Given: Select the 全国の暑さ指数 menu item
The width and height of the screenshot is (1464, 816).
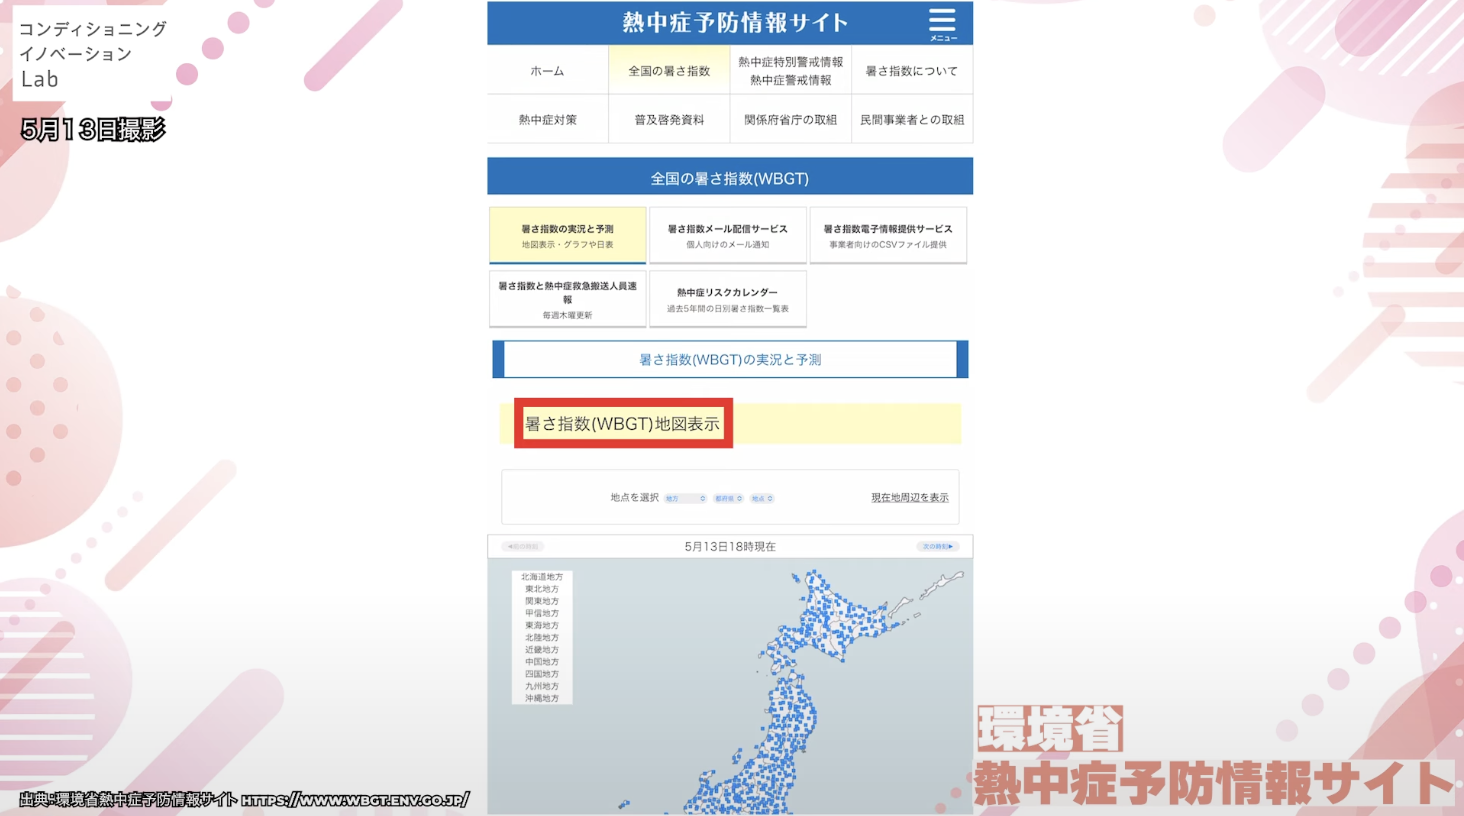Looking at the screenshot, I should [x=669, y=71].
